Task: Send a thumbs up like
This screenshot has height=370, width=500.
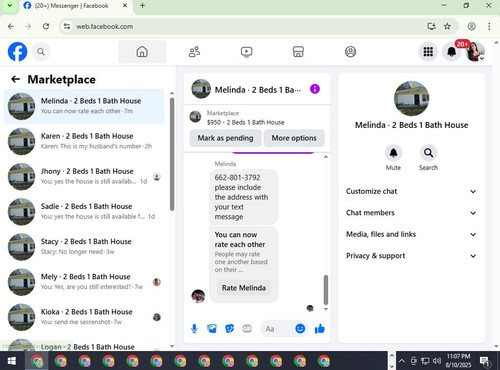Action: 319,329
